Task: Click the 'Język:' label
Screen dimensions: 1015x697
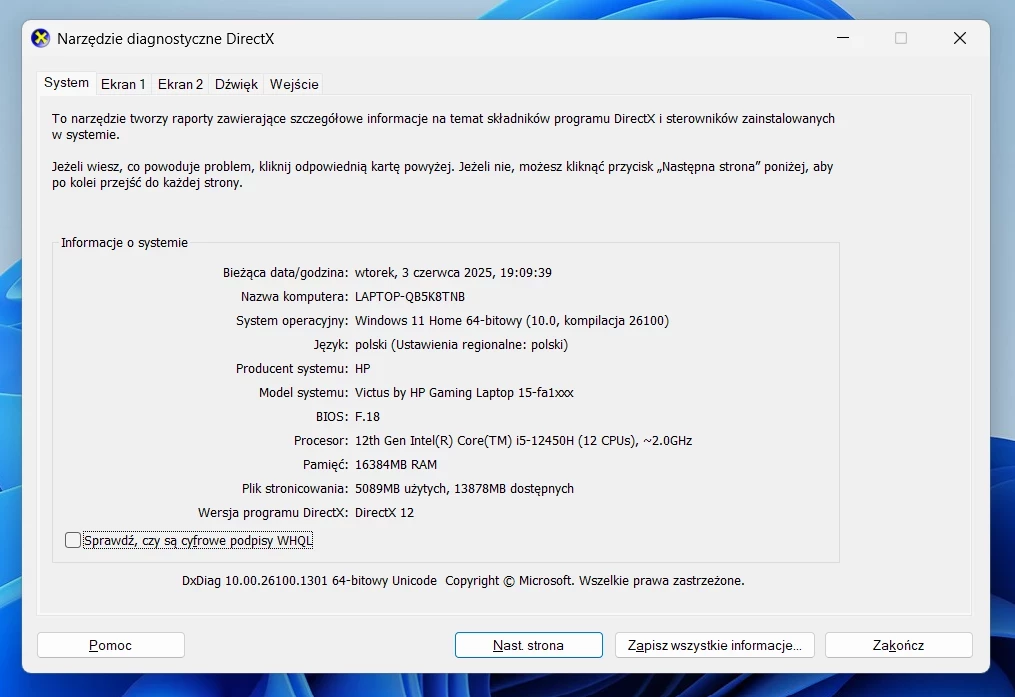Action: click(331, 344)
